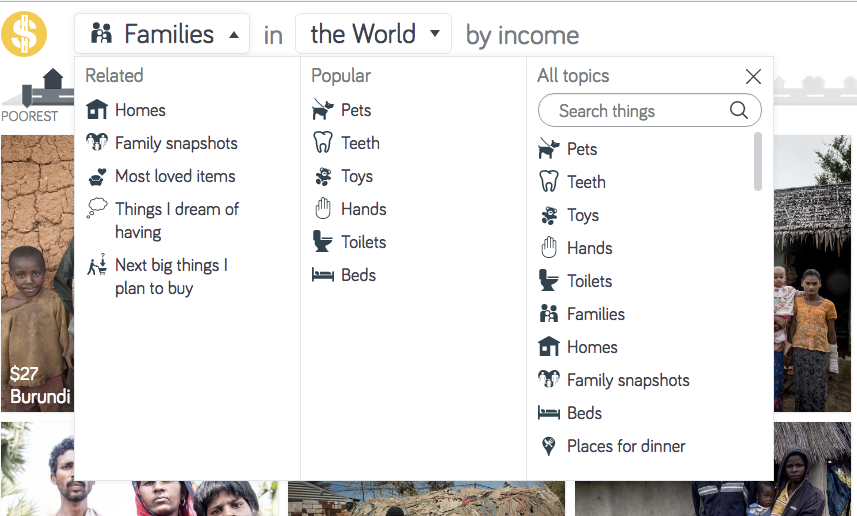Open Families in All topics list
The height and width of the screenshot is (516, 857).
[595, 314]
